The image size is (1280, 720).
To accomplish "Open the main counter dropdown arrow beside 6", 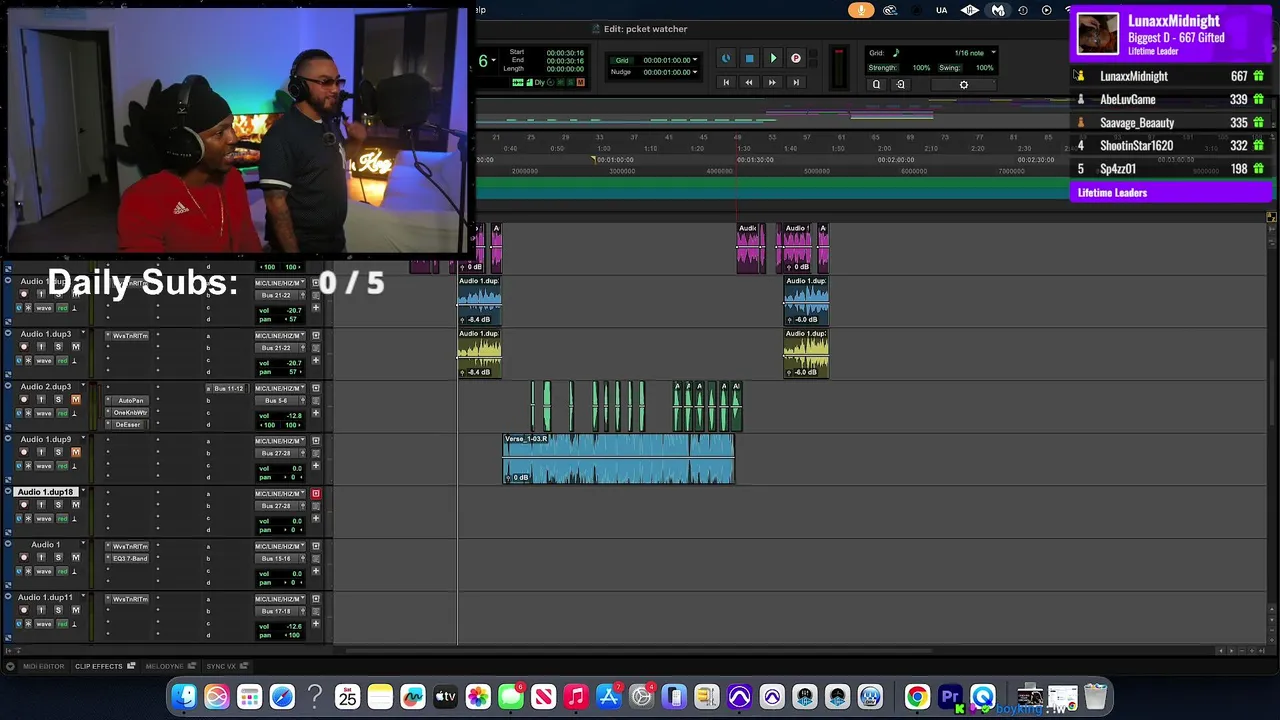I will [x=496, y=62].
